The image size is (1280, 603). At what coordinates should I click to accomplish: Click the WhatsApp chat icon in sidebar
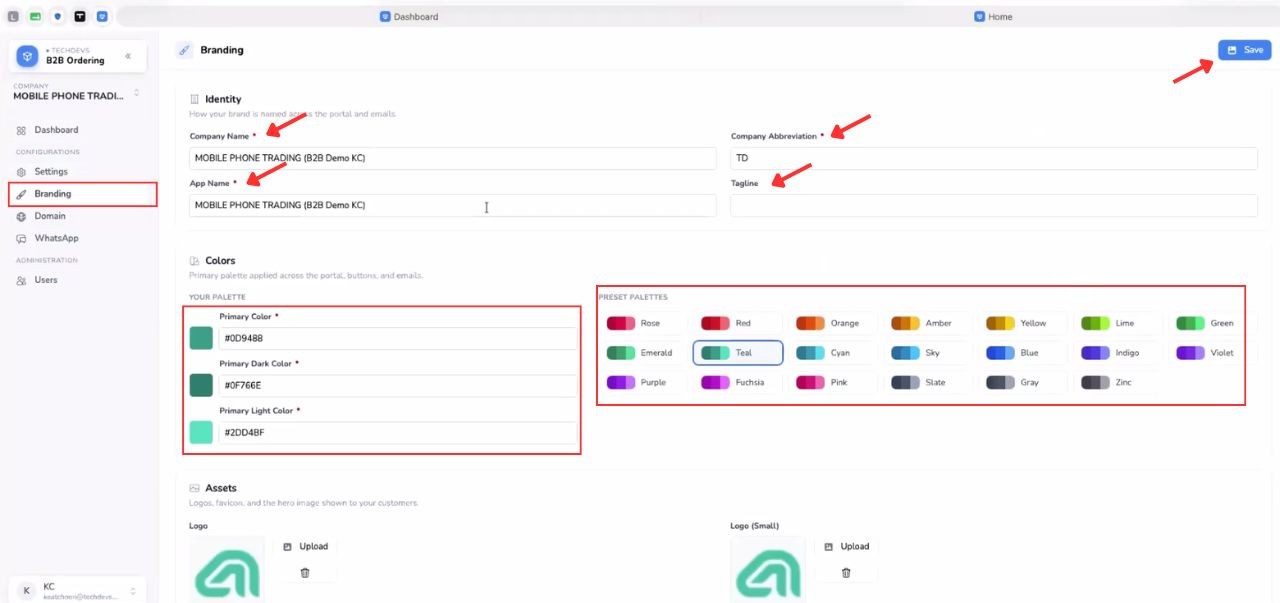click(x=21, y=238)
